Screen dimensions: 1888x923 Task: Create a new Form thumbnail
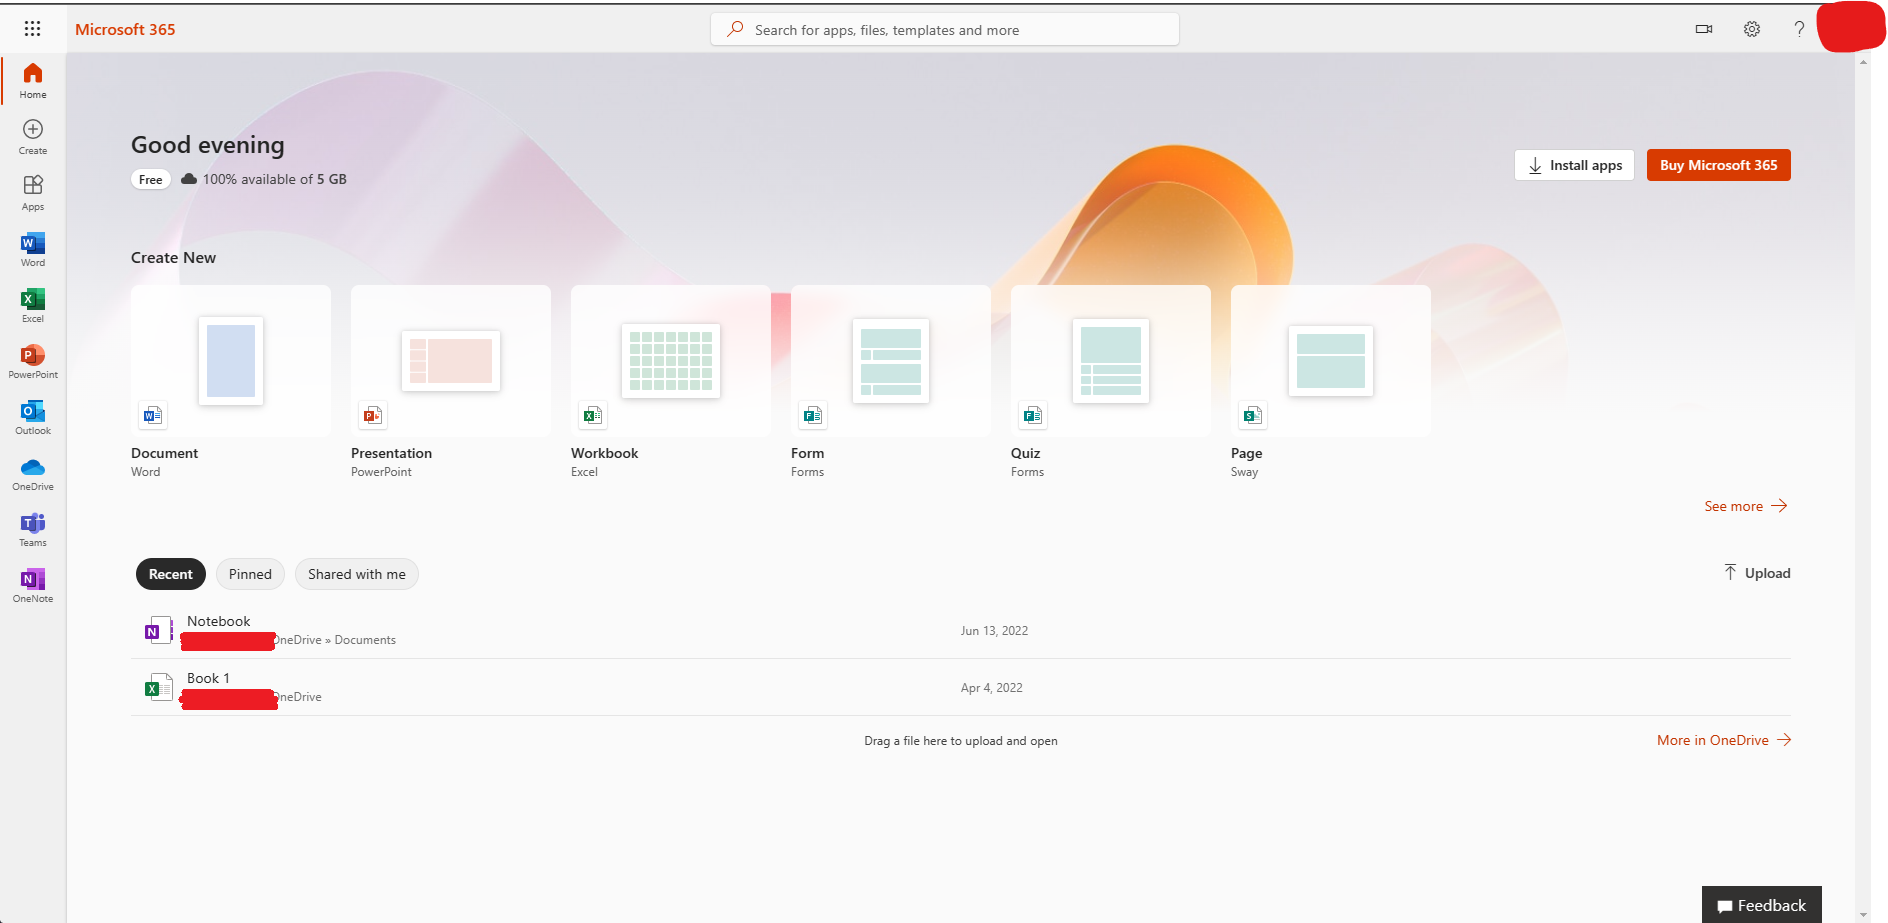point(891,361)
